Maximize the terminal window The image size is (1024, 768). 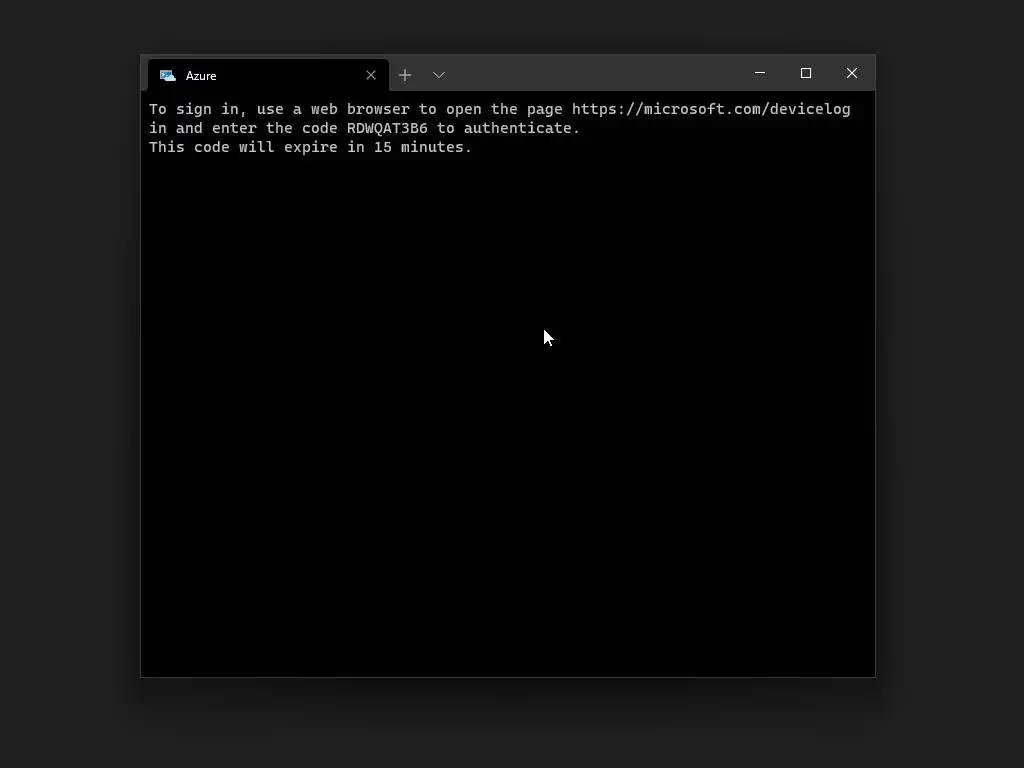(806, 73)
